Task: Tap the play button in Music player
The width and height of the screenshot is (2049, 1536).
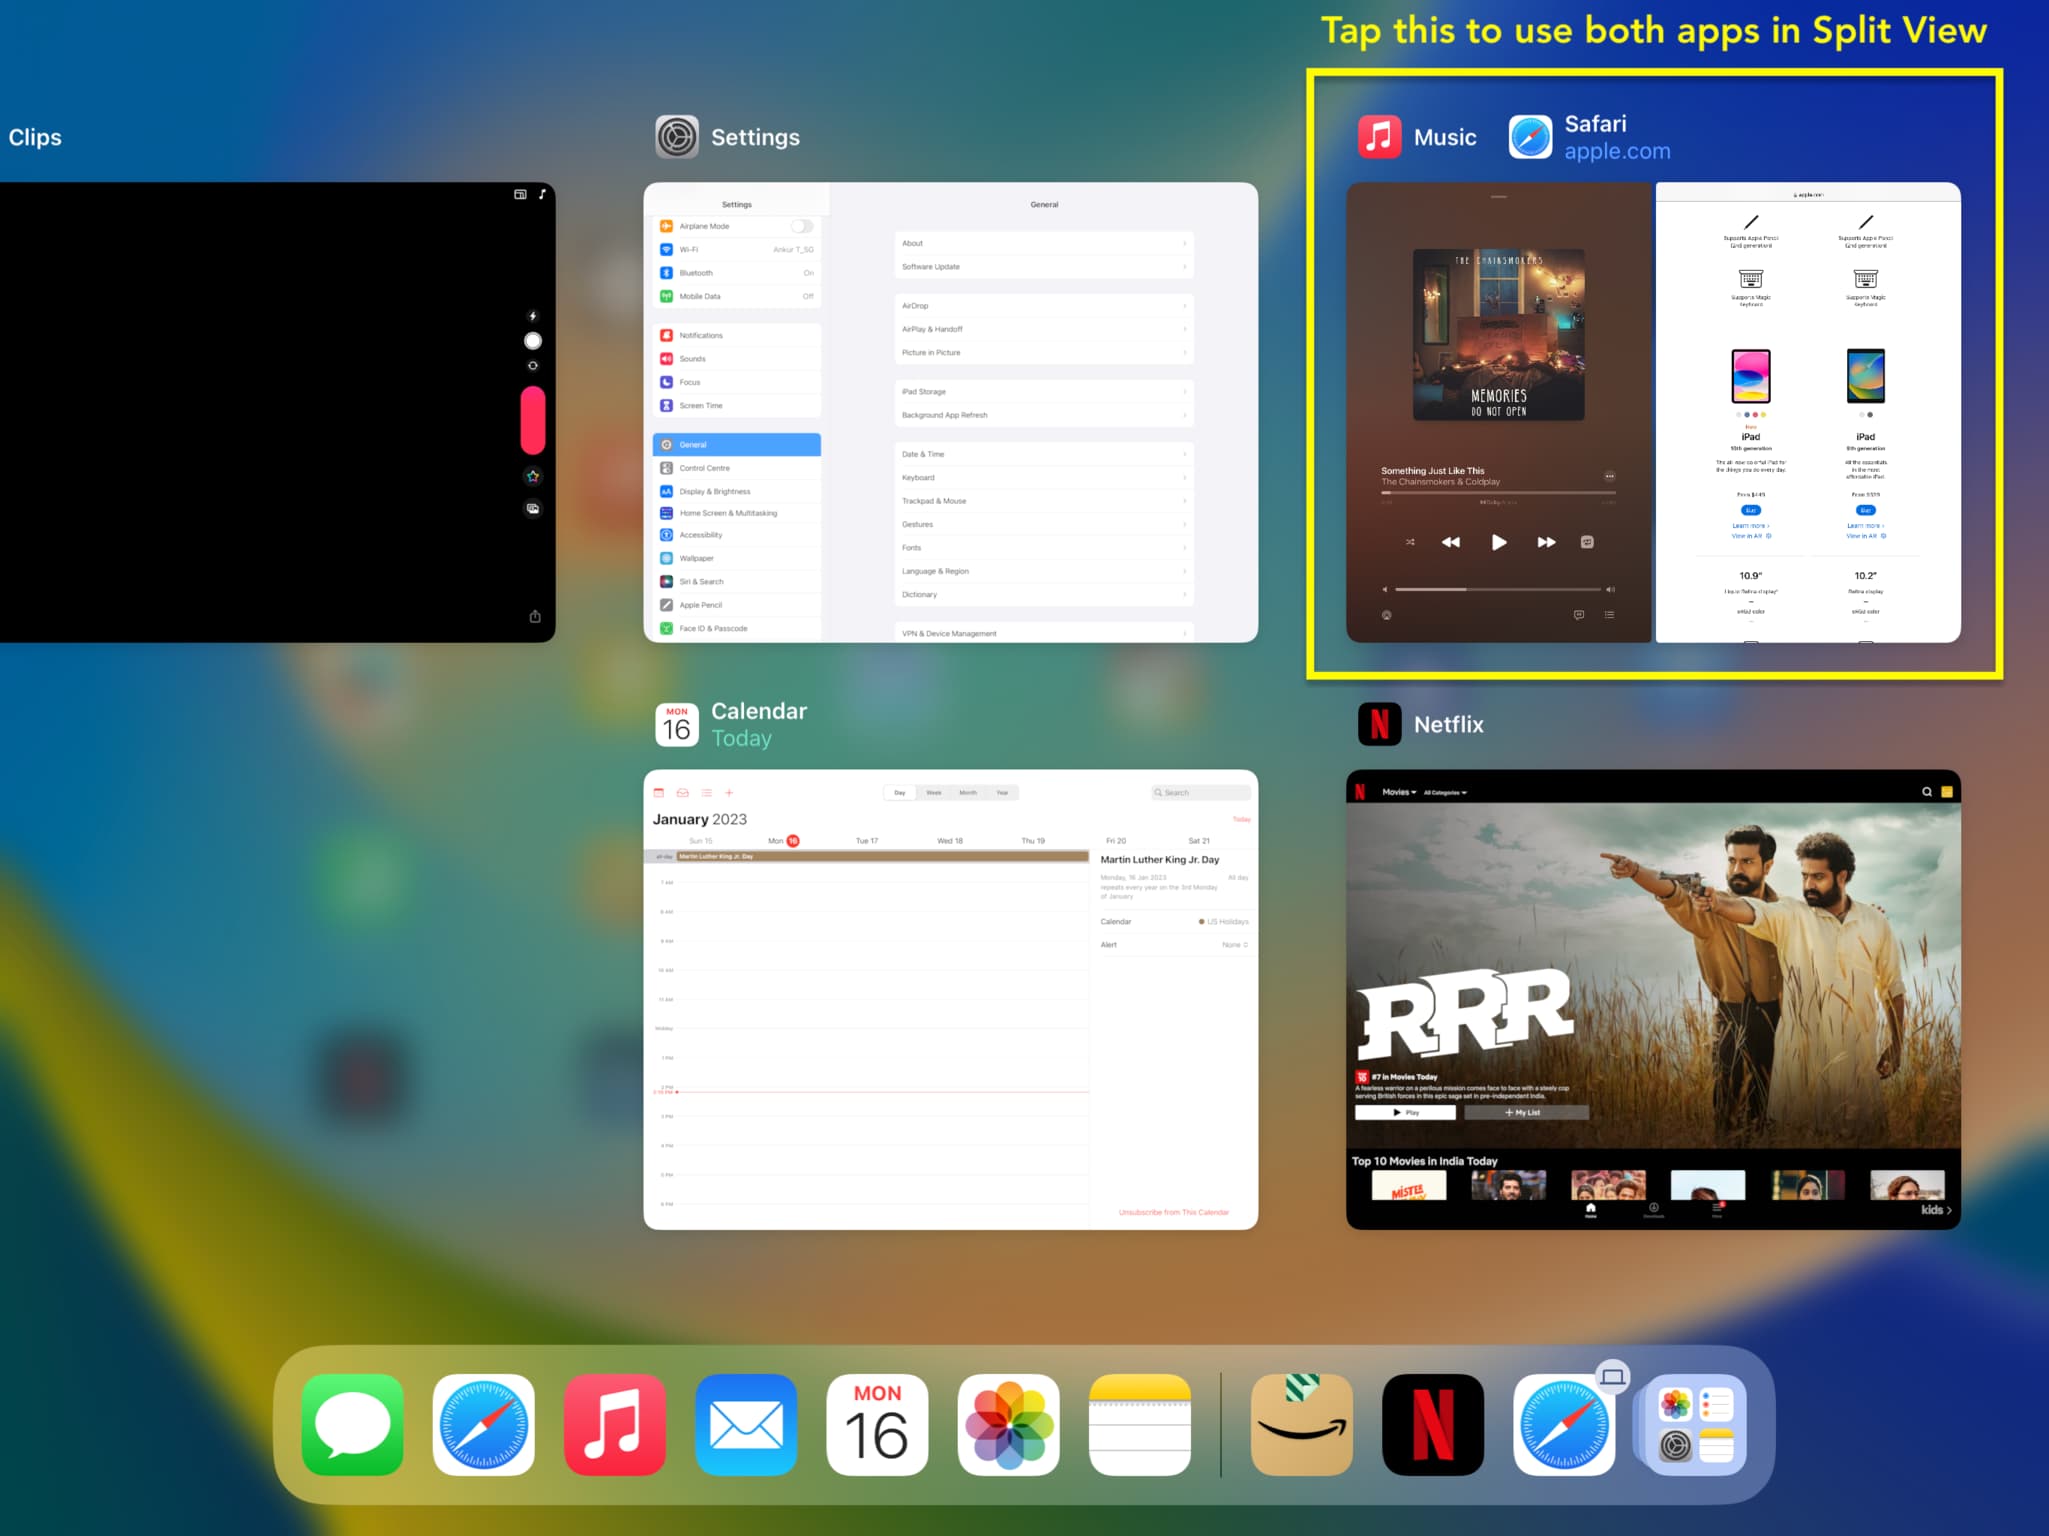Action: click(x=1499, y=542)
